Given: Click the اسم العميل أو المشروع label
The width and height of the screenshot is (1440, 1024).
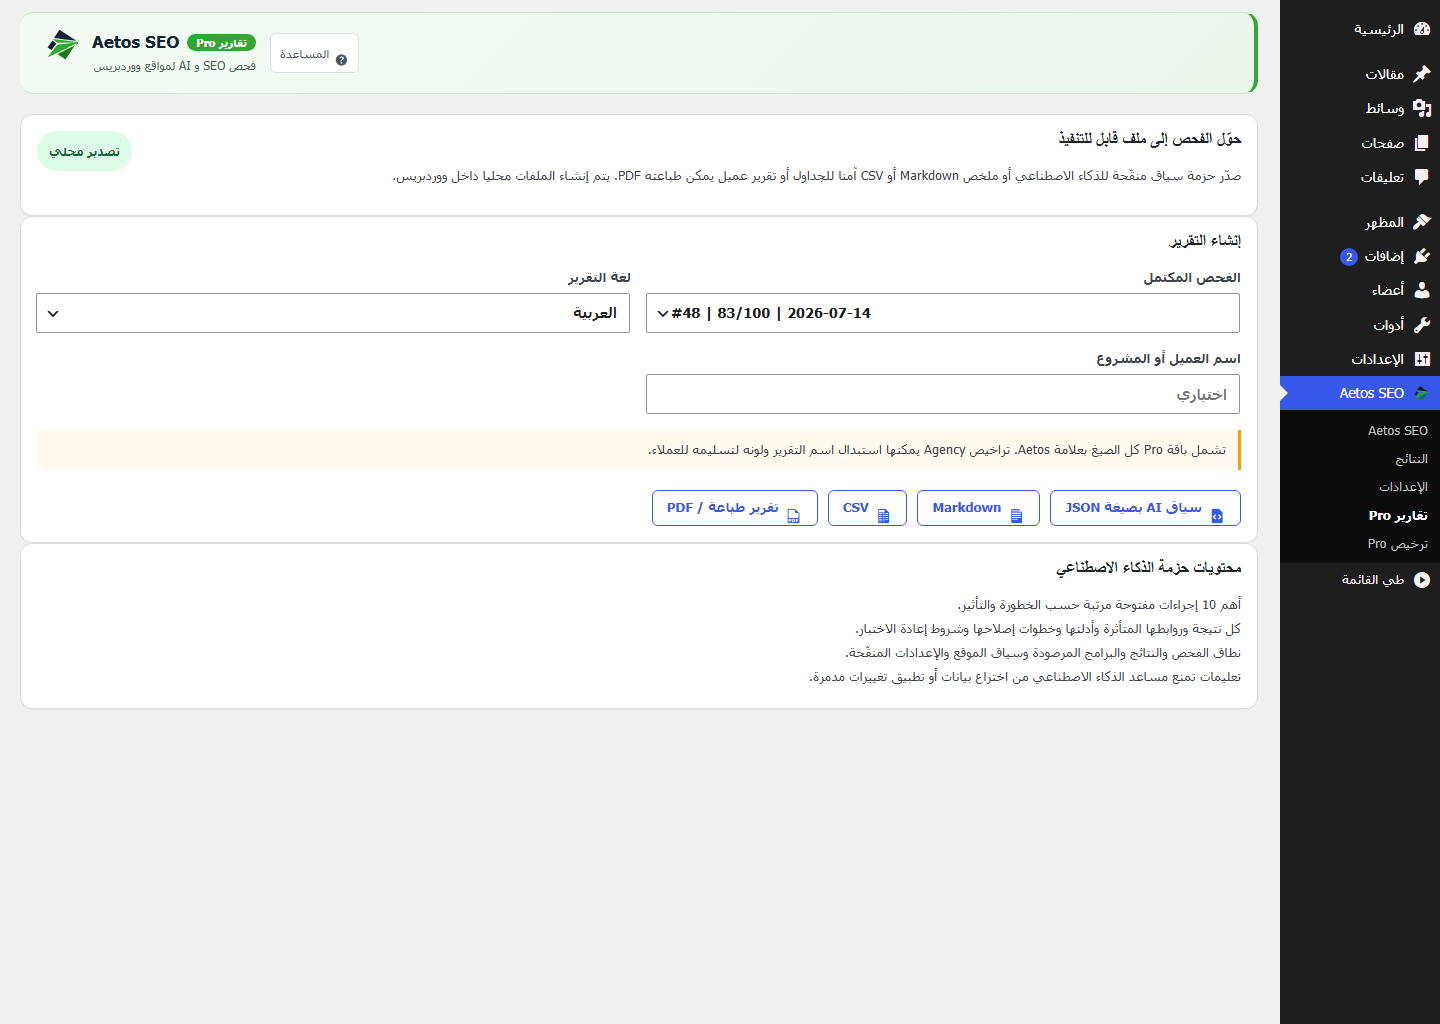Looking at the screenshot, I should (1168, 359).
